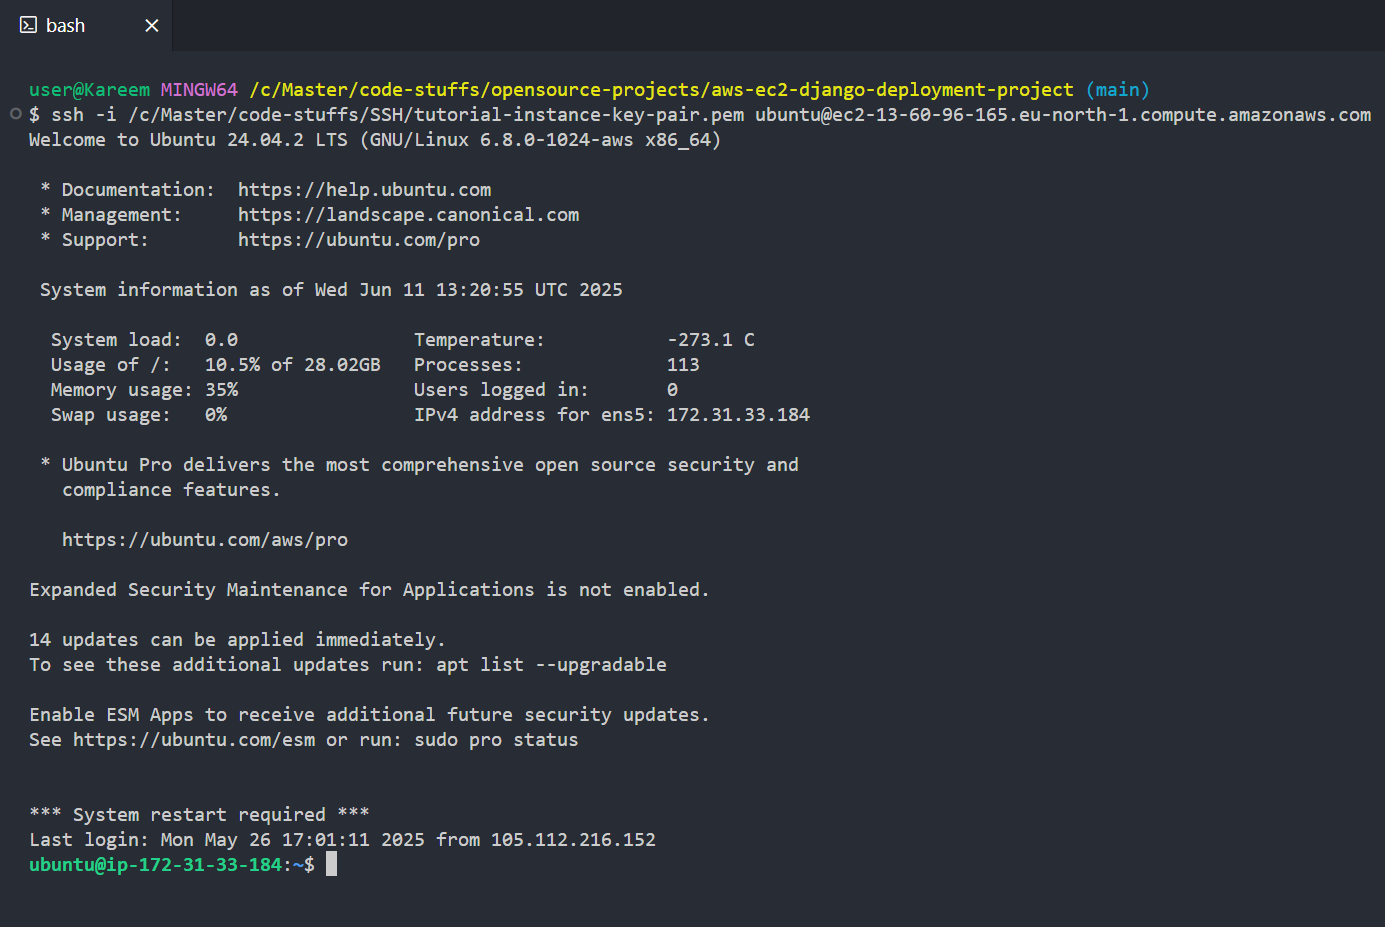Click the IPv4 address 172.31.33.184
1385x927 pixels.
point(738,415)
